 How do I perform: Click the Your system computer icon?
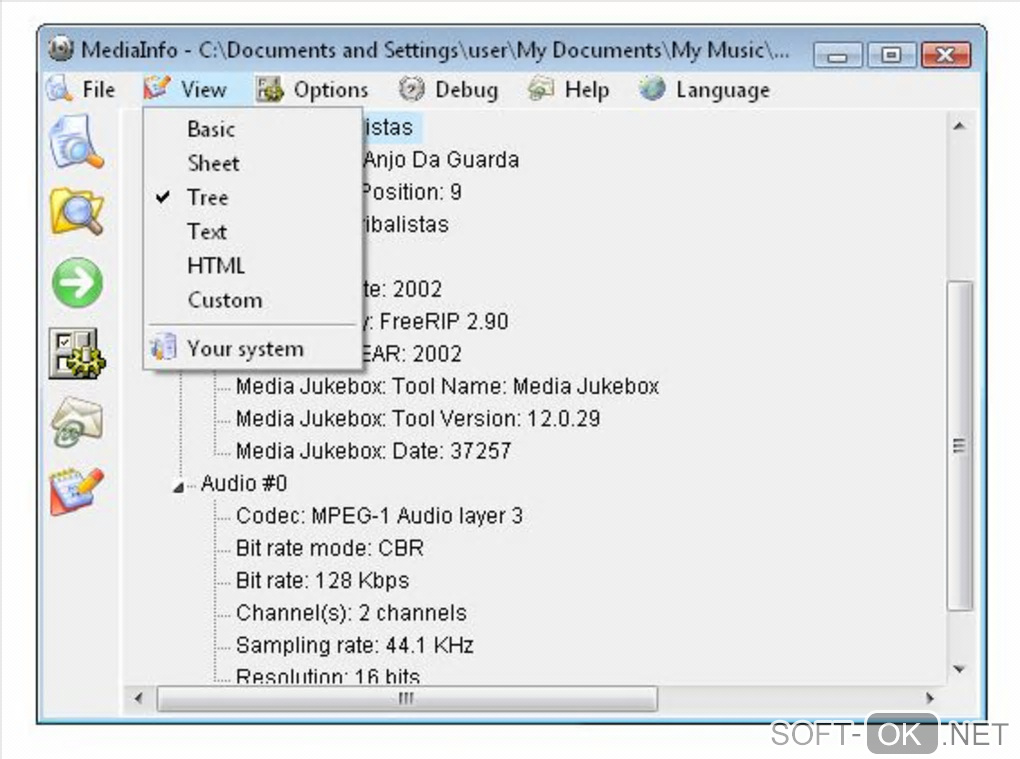163,347
